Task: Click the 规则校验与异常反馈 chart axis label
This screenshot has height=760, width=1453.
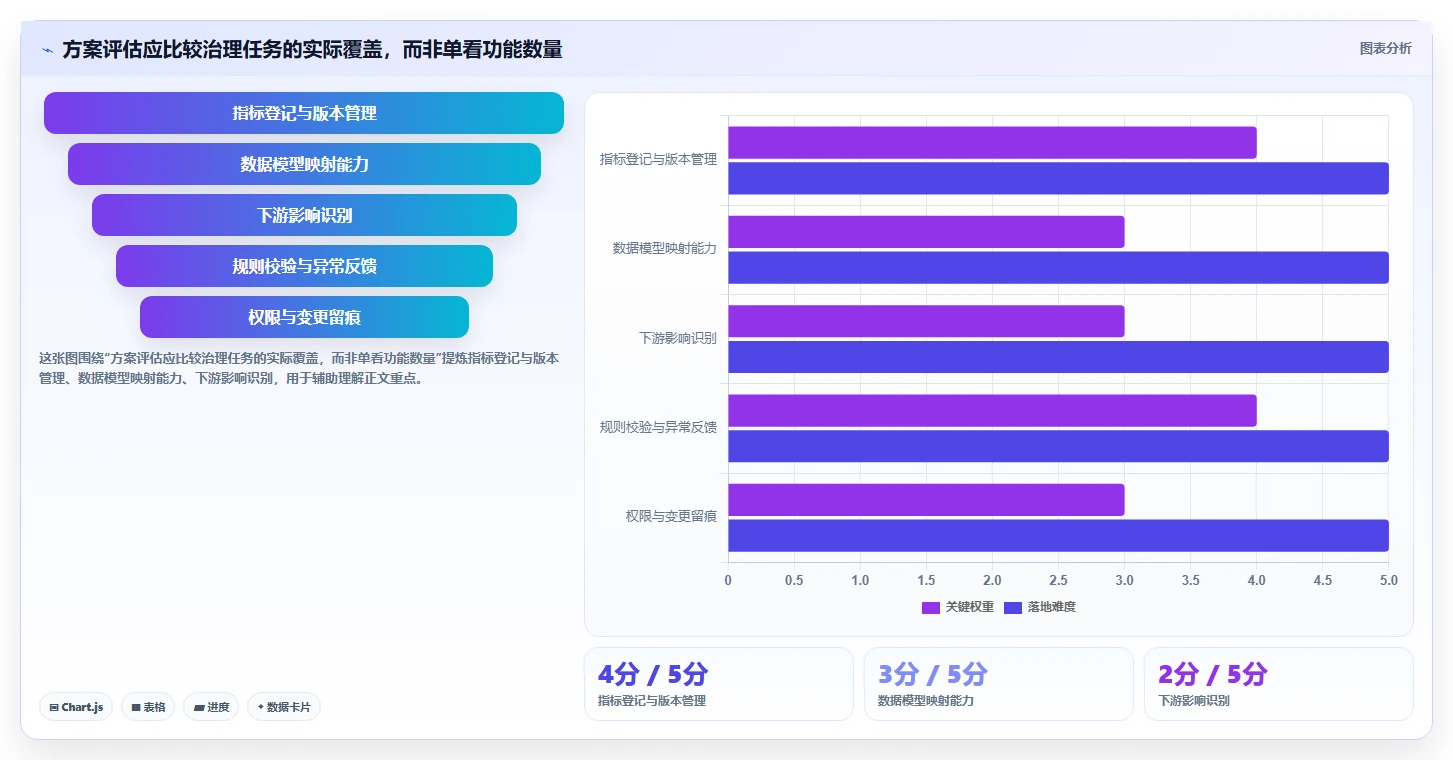Action: pyautogui.click(x=658, y=427)
